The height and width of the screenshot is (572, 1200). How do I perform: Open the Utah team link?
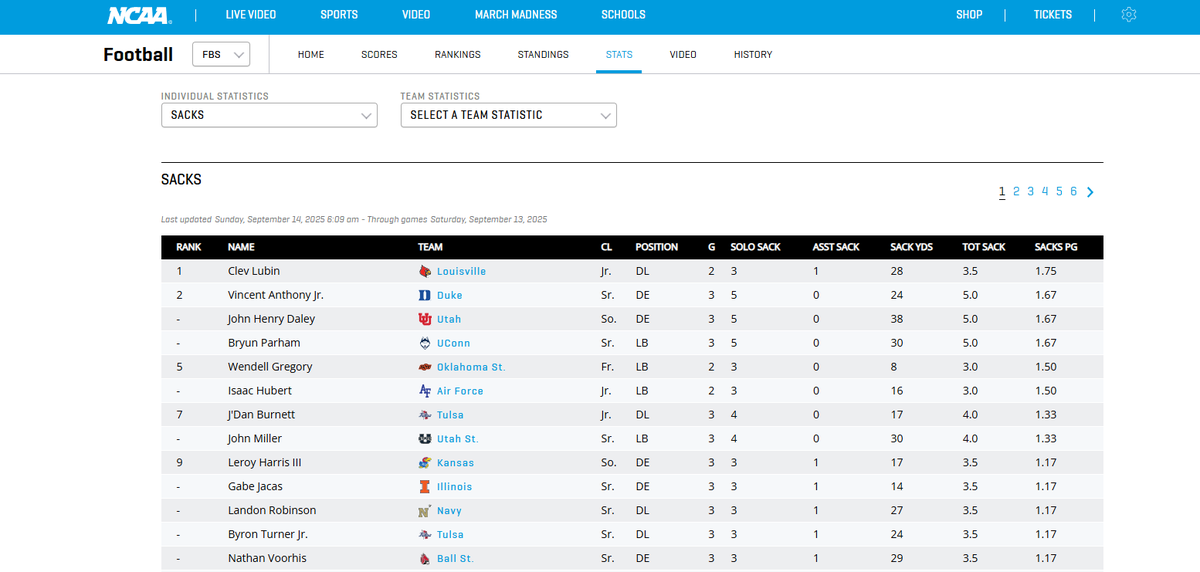[x=449, y=319]
